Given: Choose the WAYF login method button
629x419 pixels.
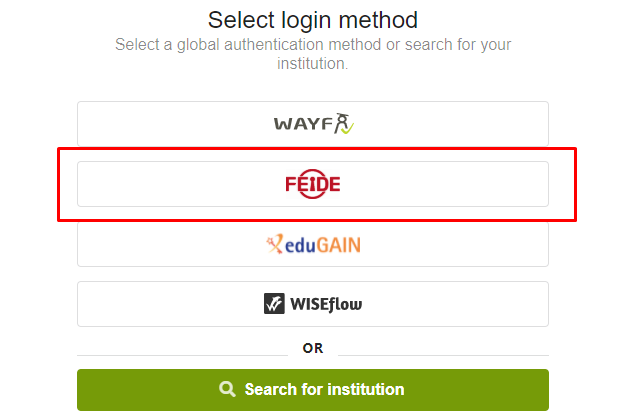Looking at the screenshot, I should click(x=312, y=123).
